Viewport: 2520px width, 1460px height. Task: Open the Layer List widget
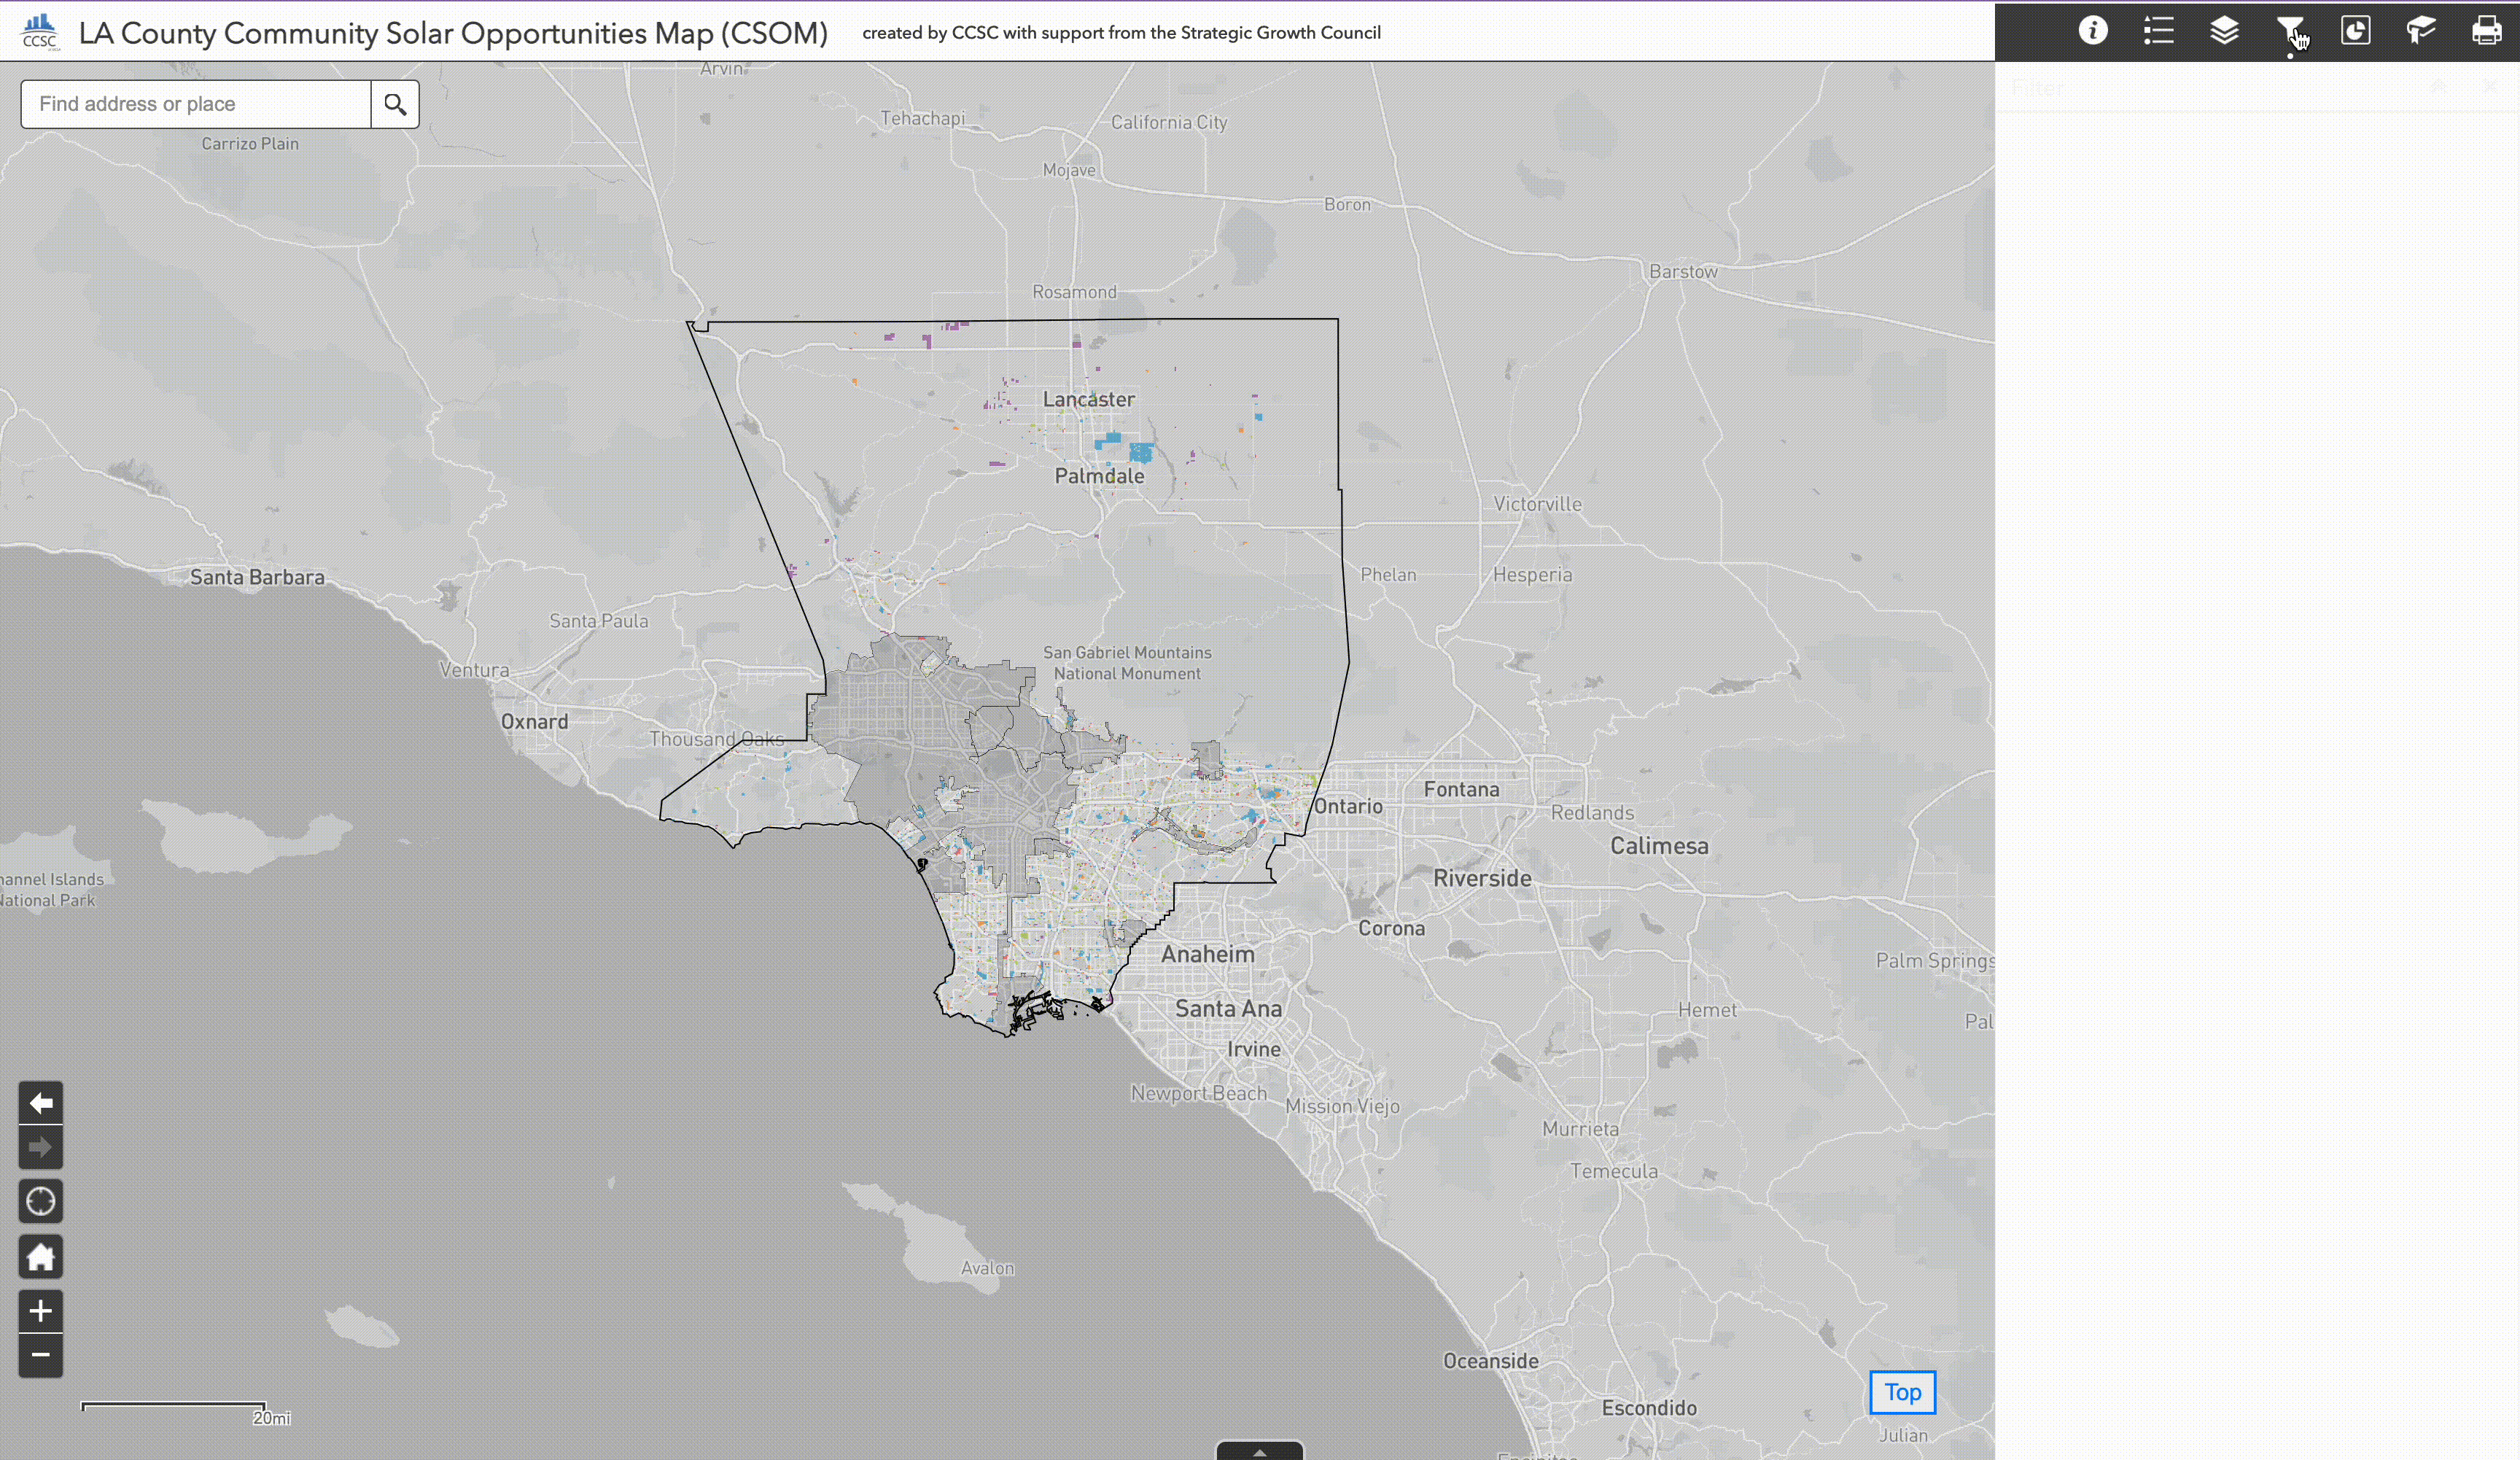coord(2224,31)
